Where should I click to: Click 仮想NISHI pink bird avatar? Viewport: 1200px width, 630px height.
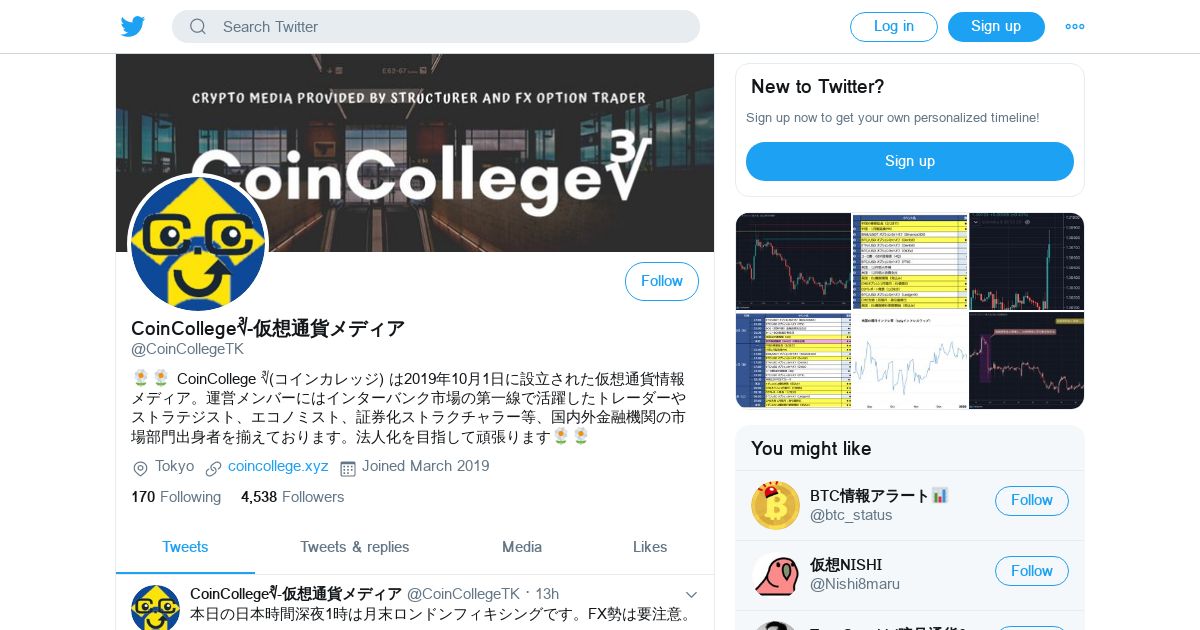(x=775, y=576)
